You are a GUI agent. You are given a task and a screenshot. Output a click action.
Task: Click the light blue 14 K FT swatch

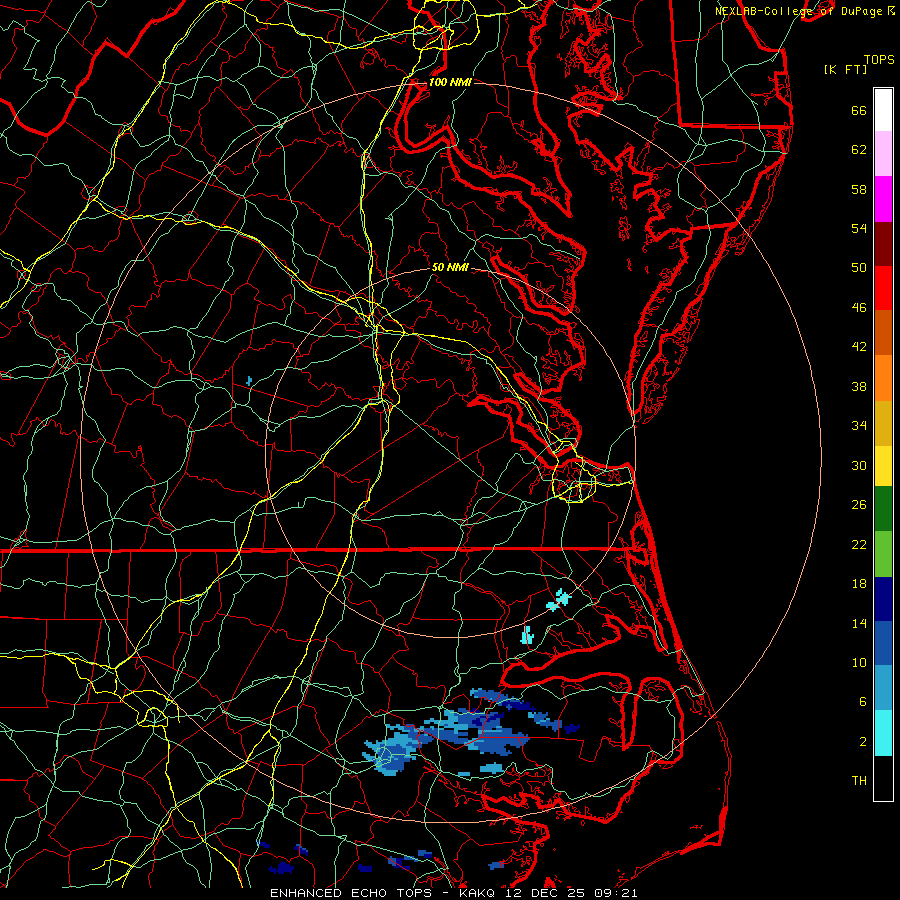point(883,688)
